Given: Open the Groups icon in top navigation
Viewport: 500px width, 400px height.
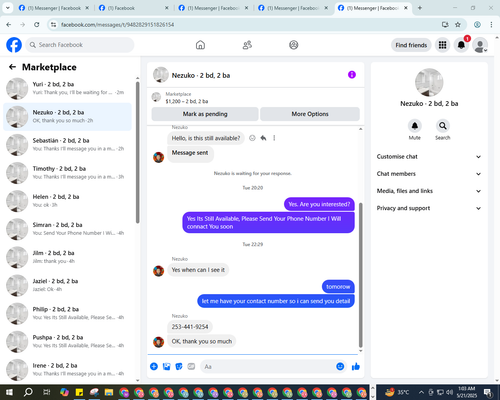Looking at the screenshot, I should point(294,45).
